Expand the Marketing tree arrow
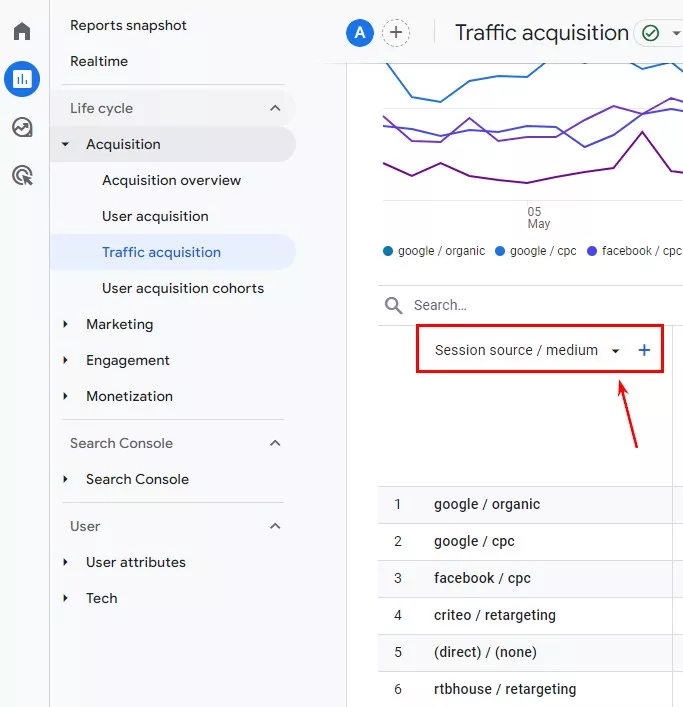This screenshot has height=707, width=683. click(65, 324)
